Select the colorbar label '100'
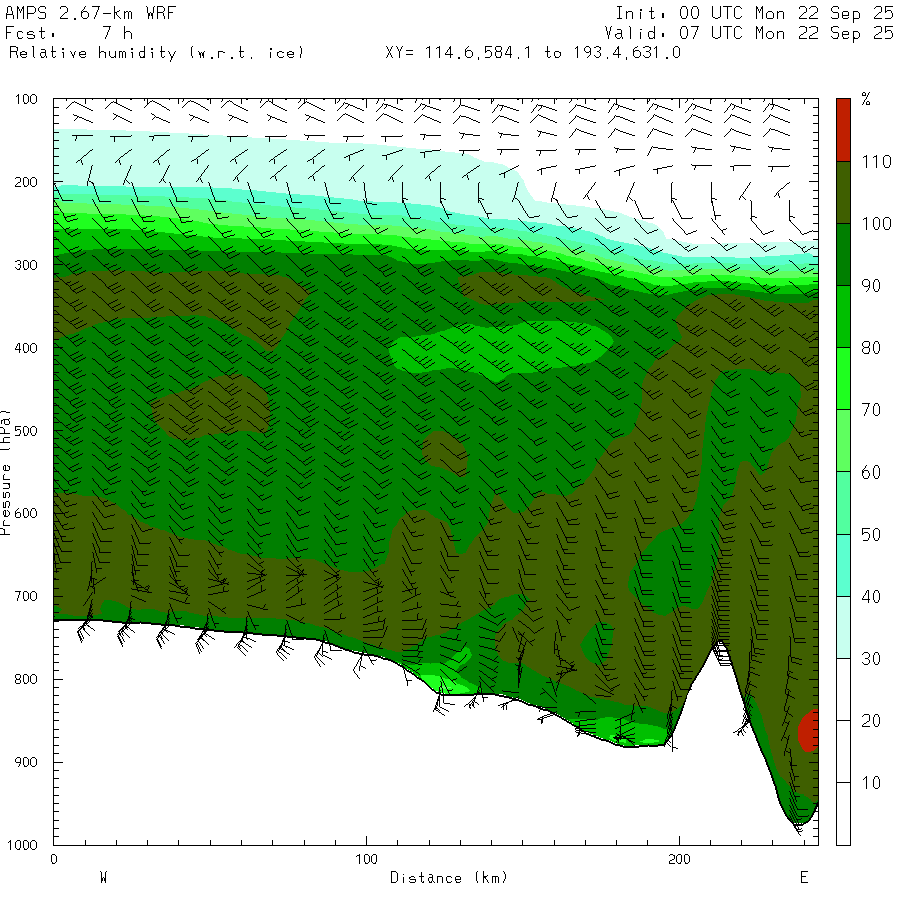The height and width of the screenshot is (900, 900). [x=876, y=224]
